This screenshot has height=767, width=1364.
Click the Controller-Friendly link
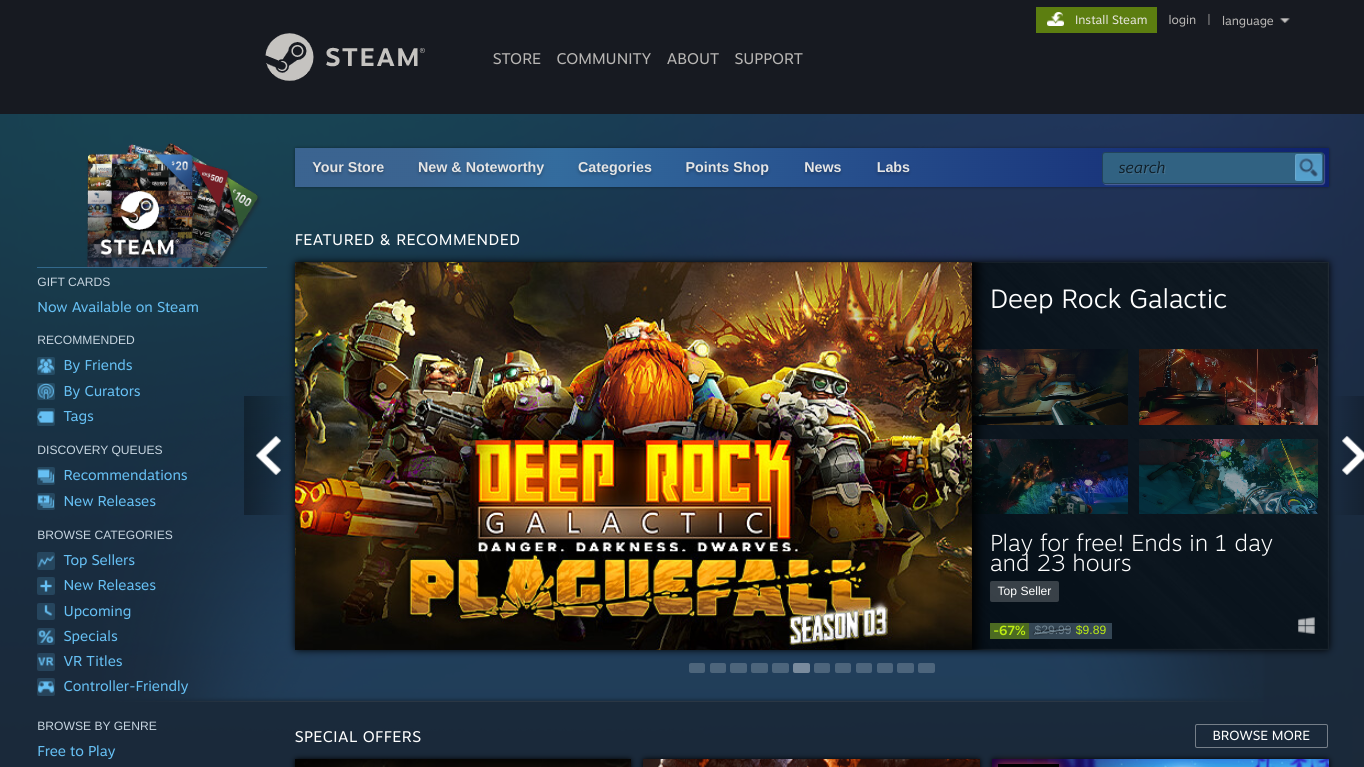[x=126, y=686]
